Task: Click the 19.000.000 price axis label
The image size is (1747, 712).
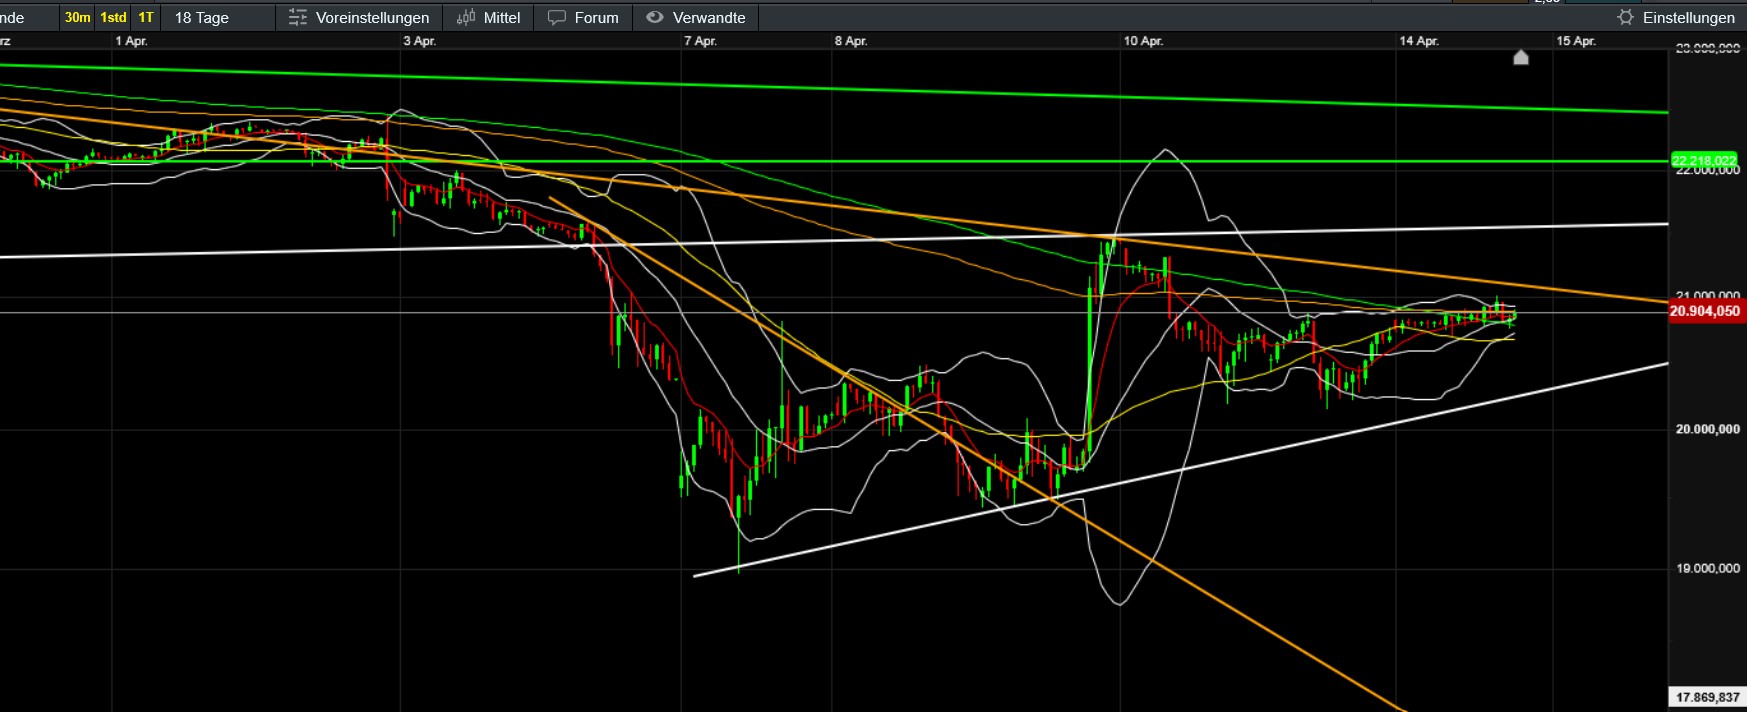Action: 1708,568
